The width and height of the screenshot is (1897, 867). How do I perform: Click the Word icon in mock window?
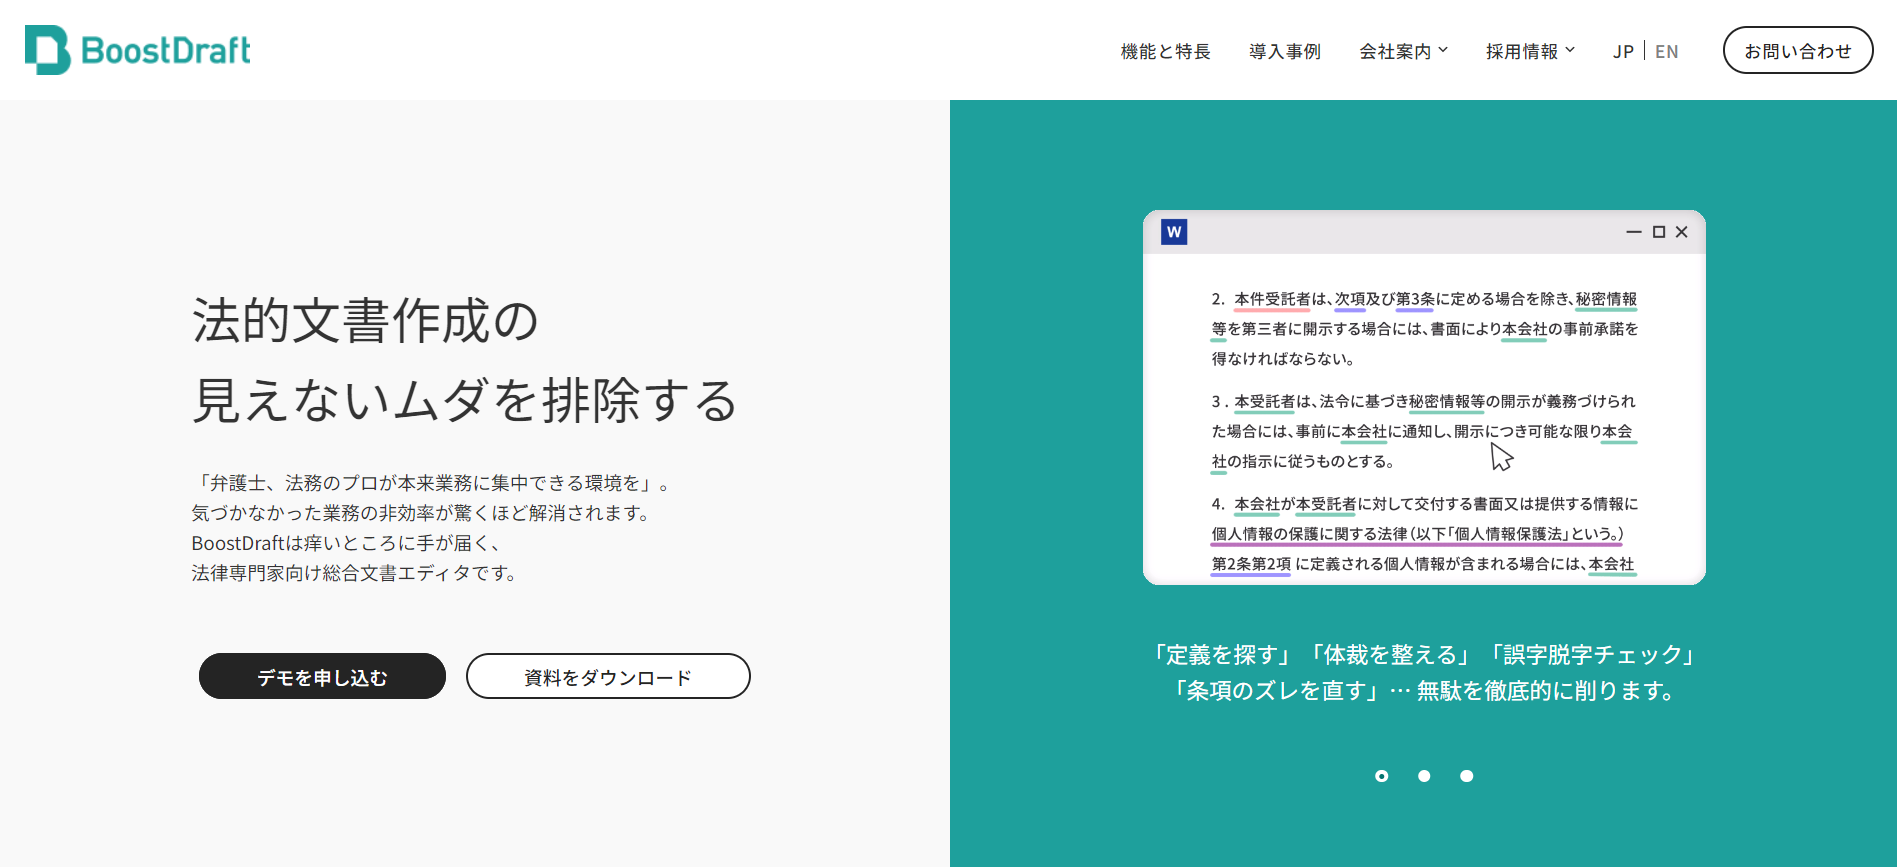click(x=1174, y=232)
